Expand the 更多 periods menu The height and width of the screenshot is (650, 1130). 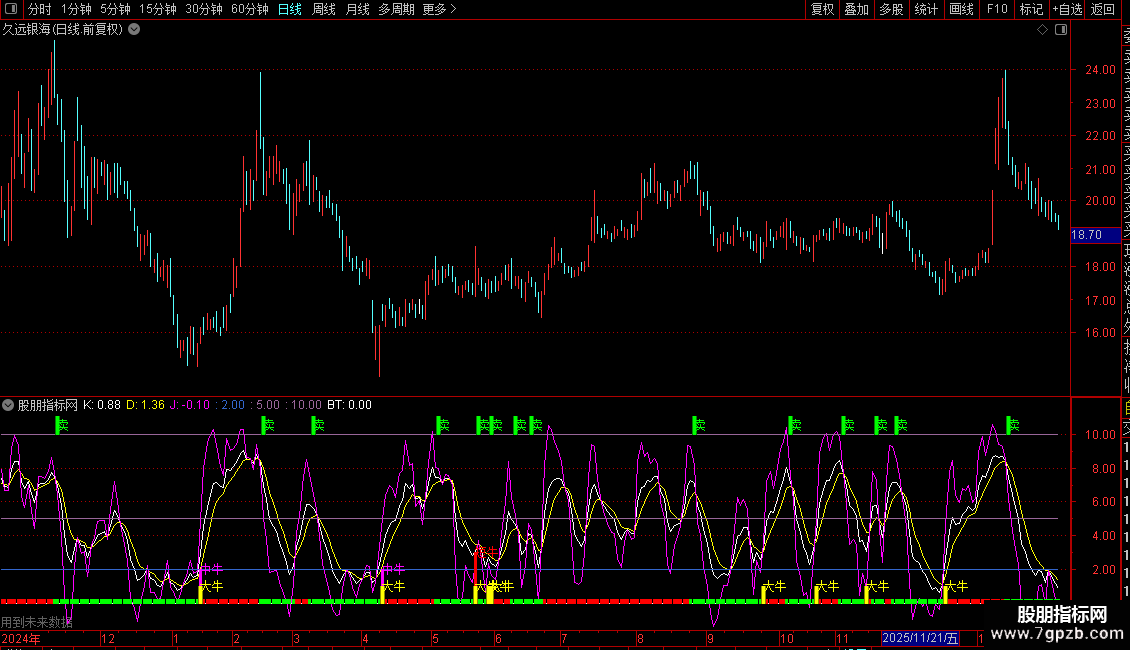tap(439, 9)
